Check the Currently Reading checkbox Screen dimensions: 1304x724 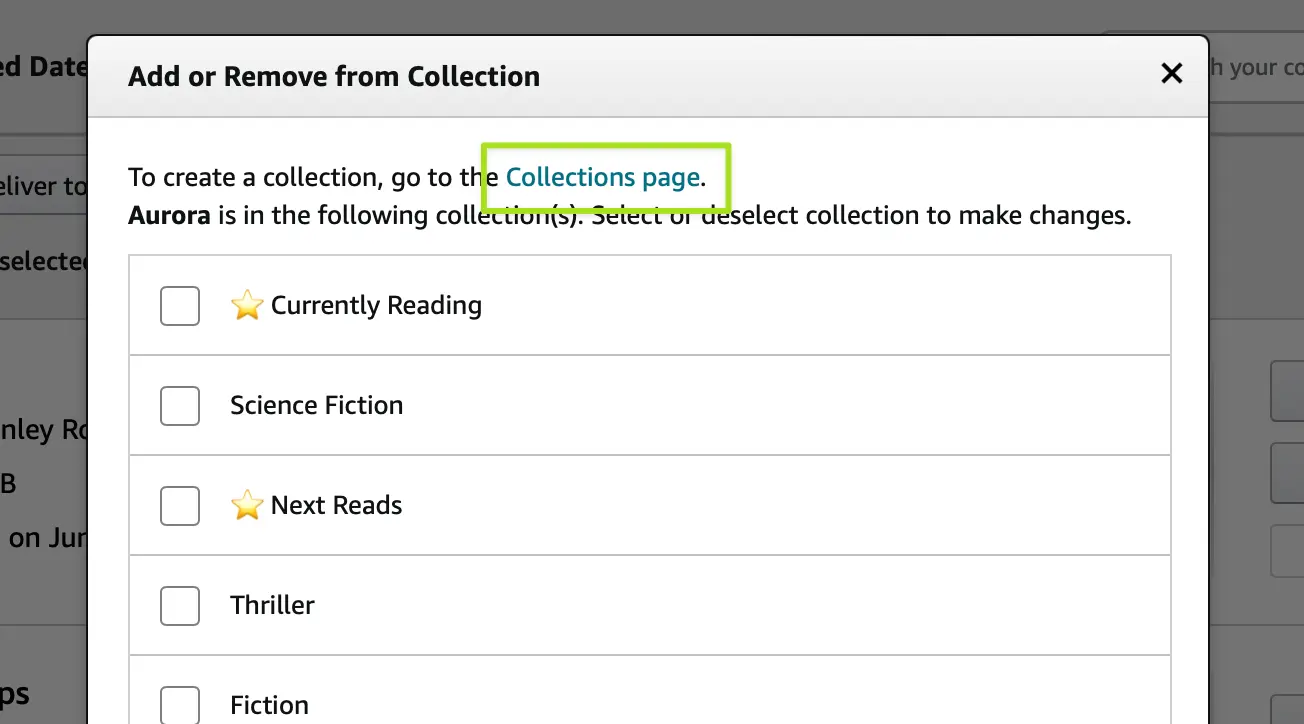tap(180, 306)
